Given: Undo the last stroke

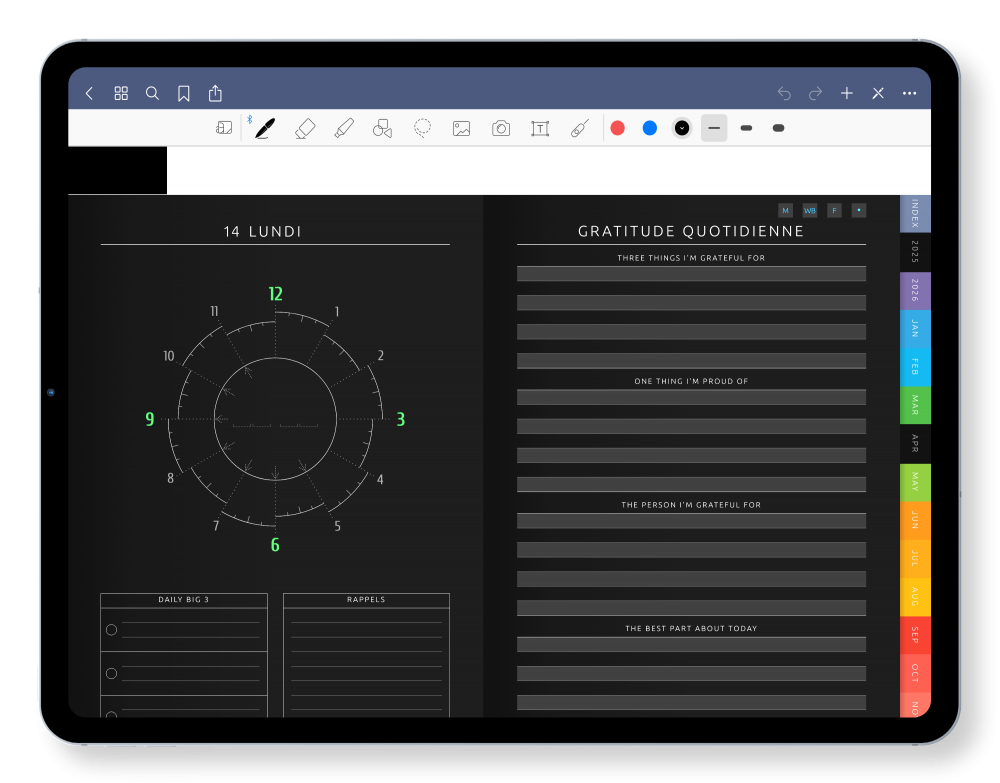Looking at the screenshot, I should tap(784, 94).
